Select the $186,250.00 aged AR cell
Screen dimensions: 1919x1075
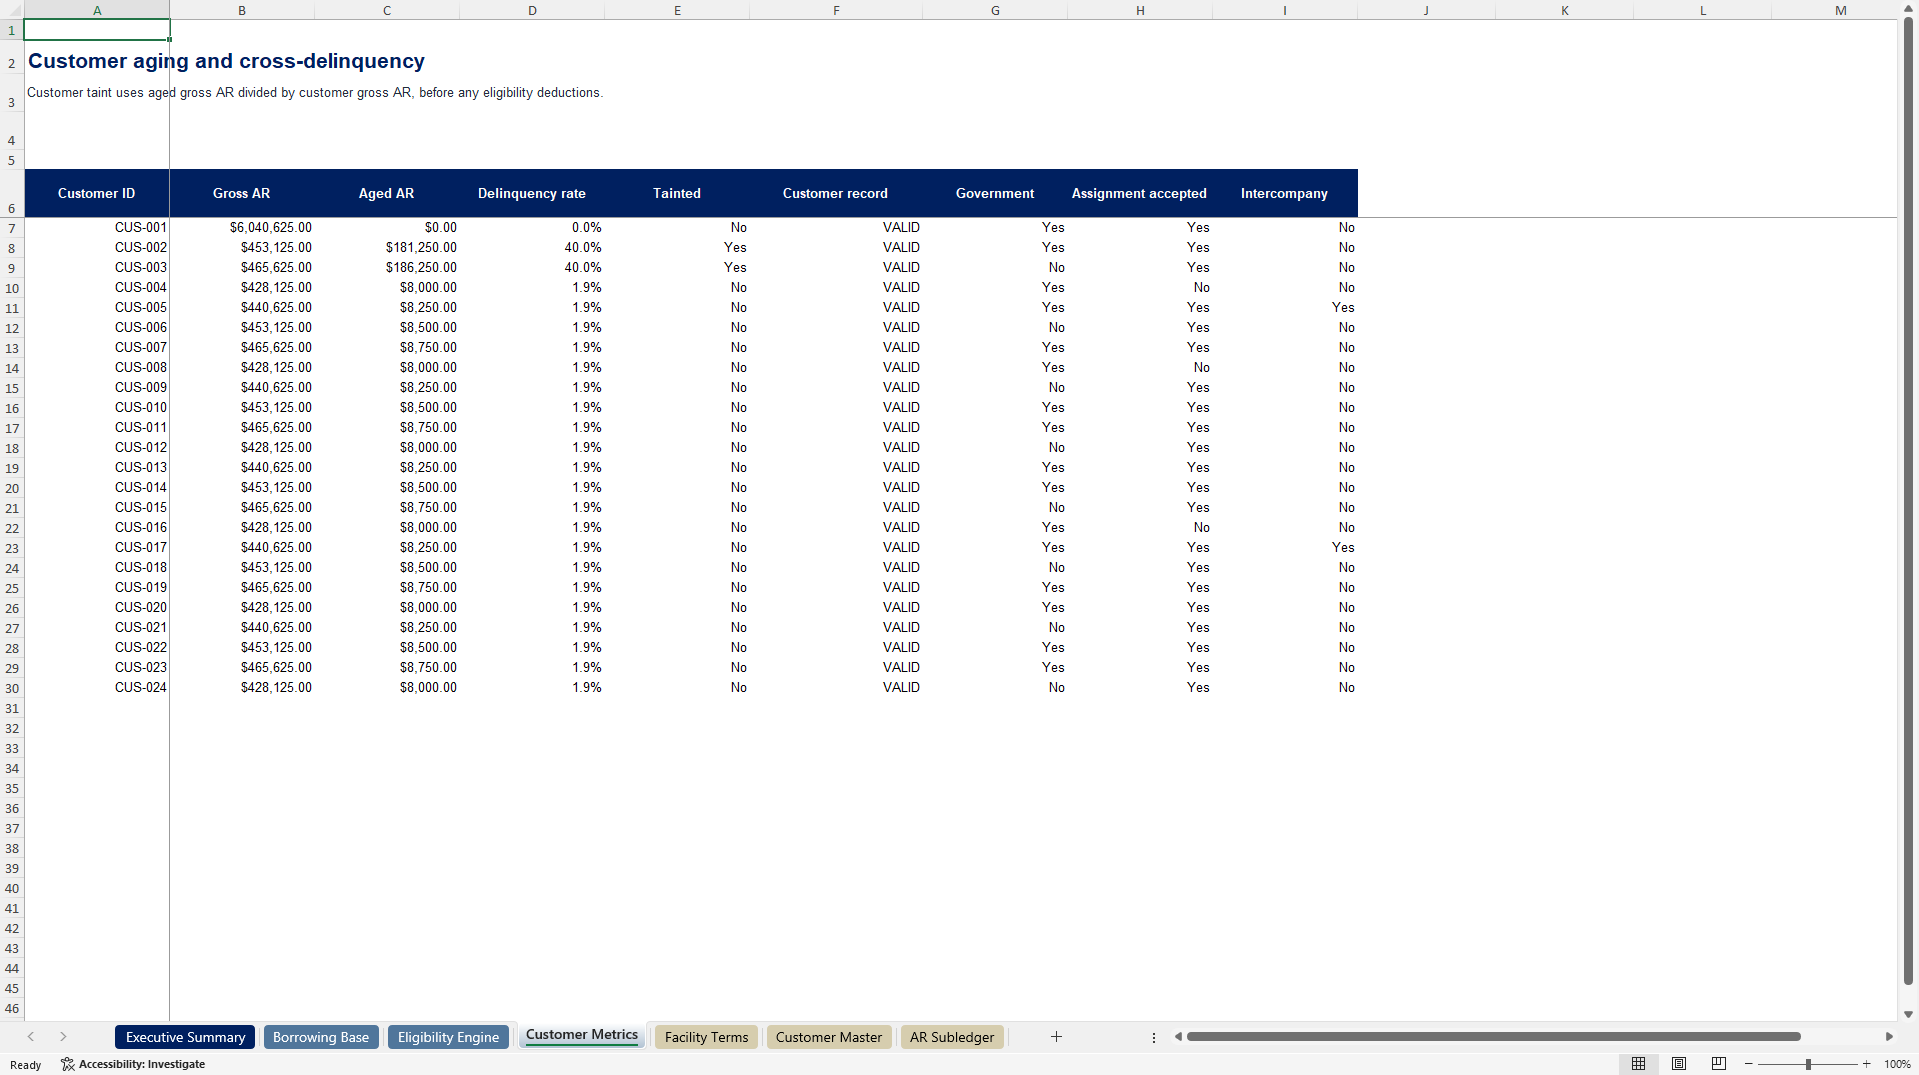pos(387,268)
